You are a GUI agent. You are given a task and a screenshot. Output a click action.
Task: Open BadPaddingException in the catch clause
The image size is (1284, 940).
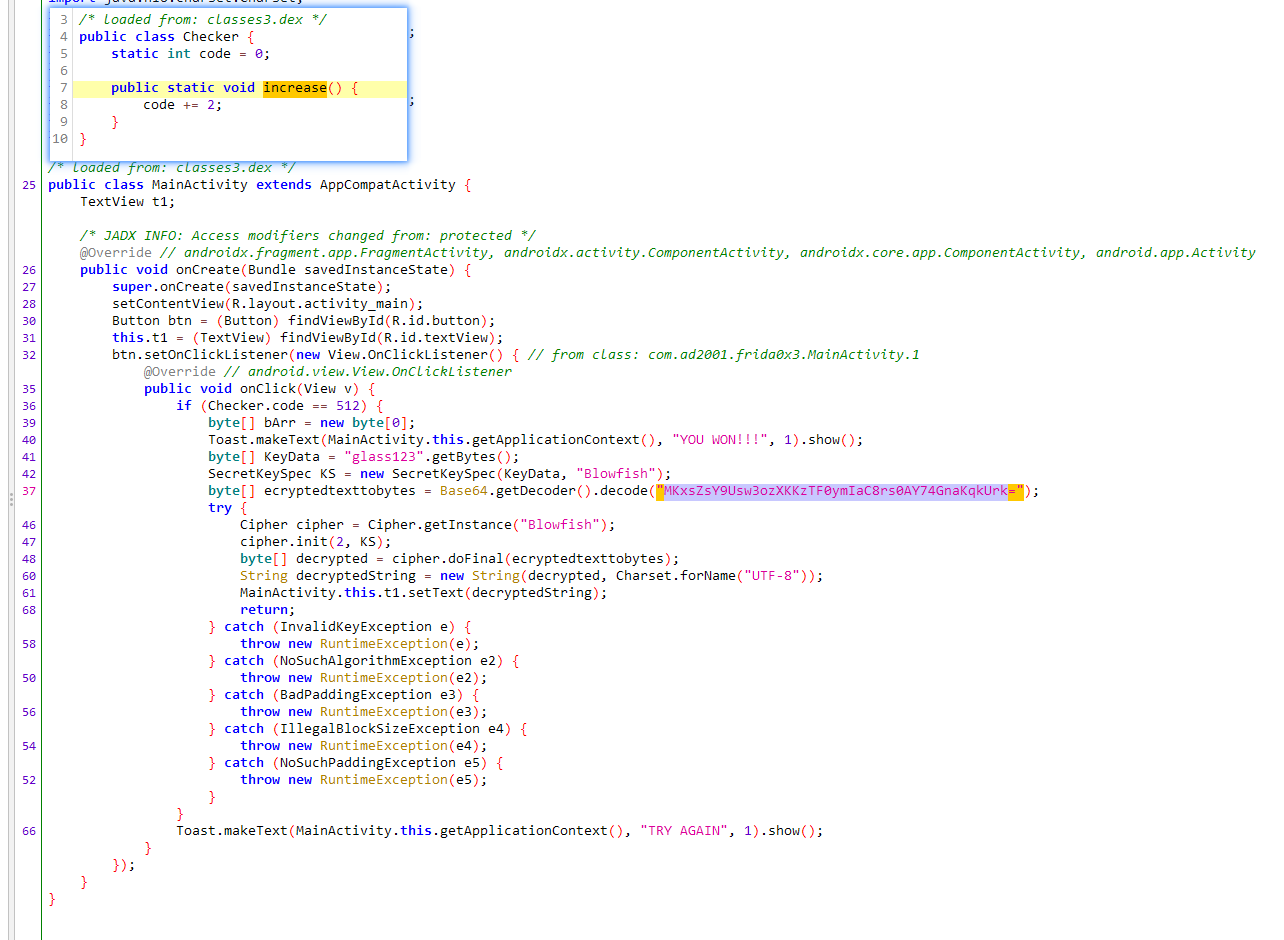[352, 695]
